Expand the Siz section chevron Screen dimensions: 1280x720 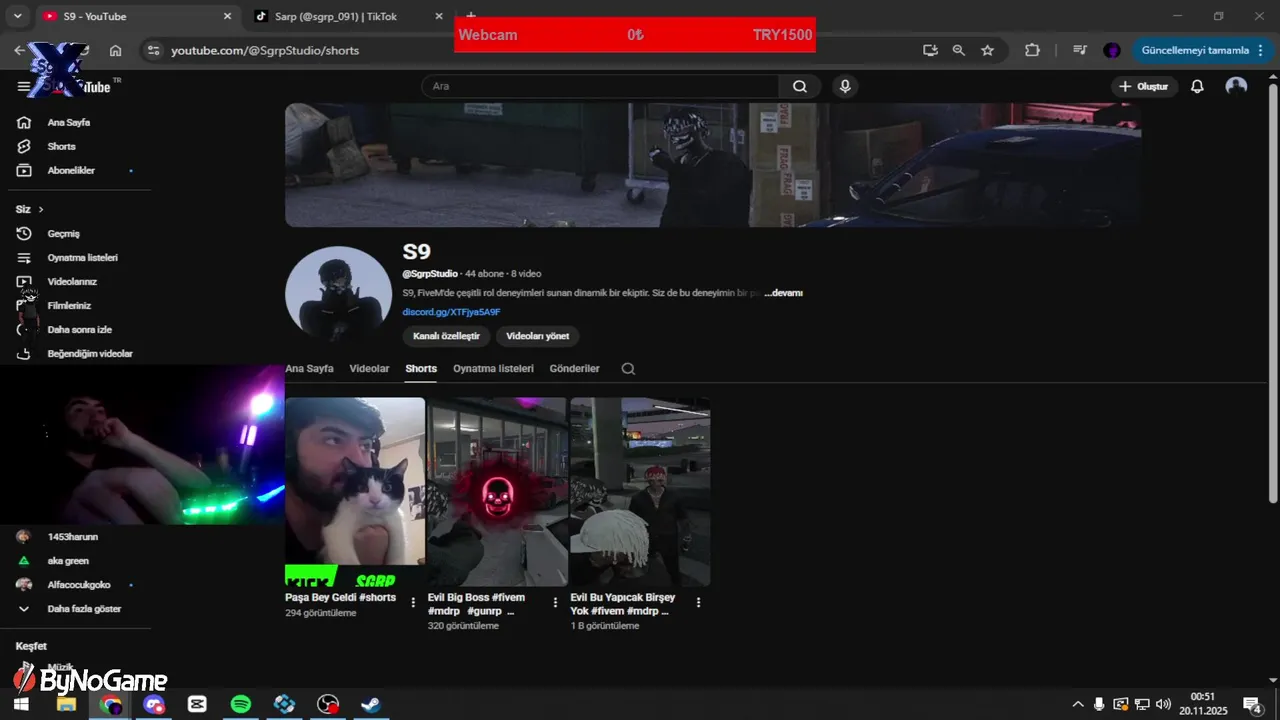pyautogui.click(x=41, y=209)
